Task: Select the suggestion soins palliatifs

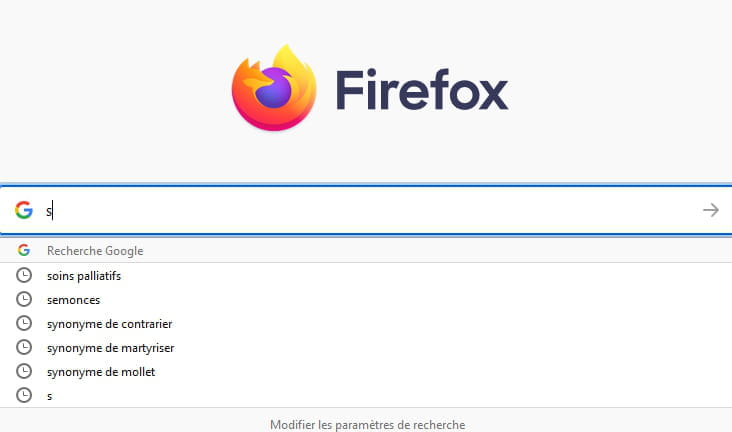Action: (x=84, y=275)
